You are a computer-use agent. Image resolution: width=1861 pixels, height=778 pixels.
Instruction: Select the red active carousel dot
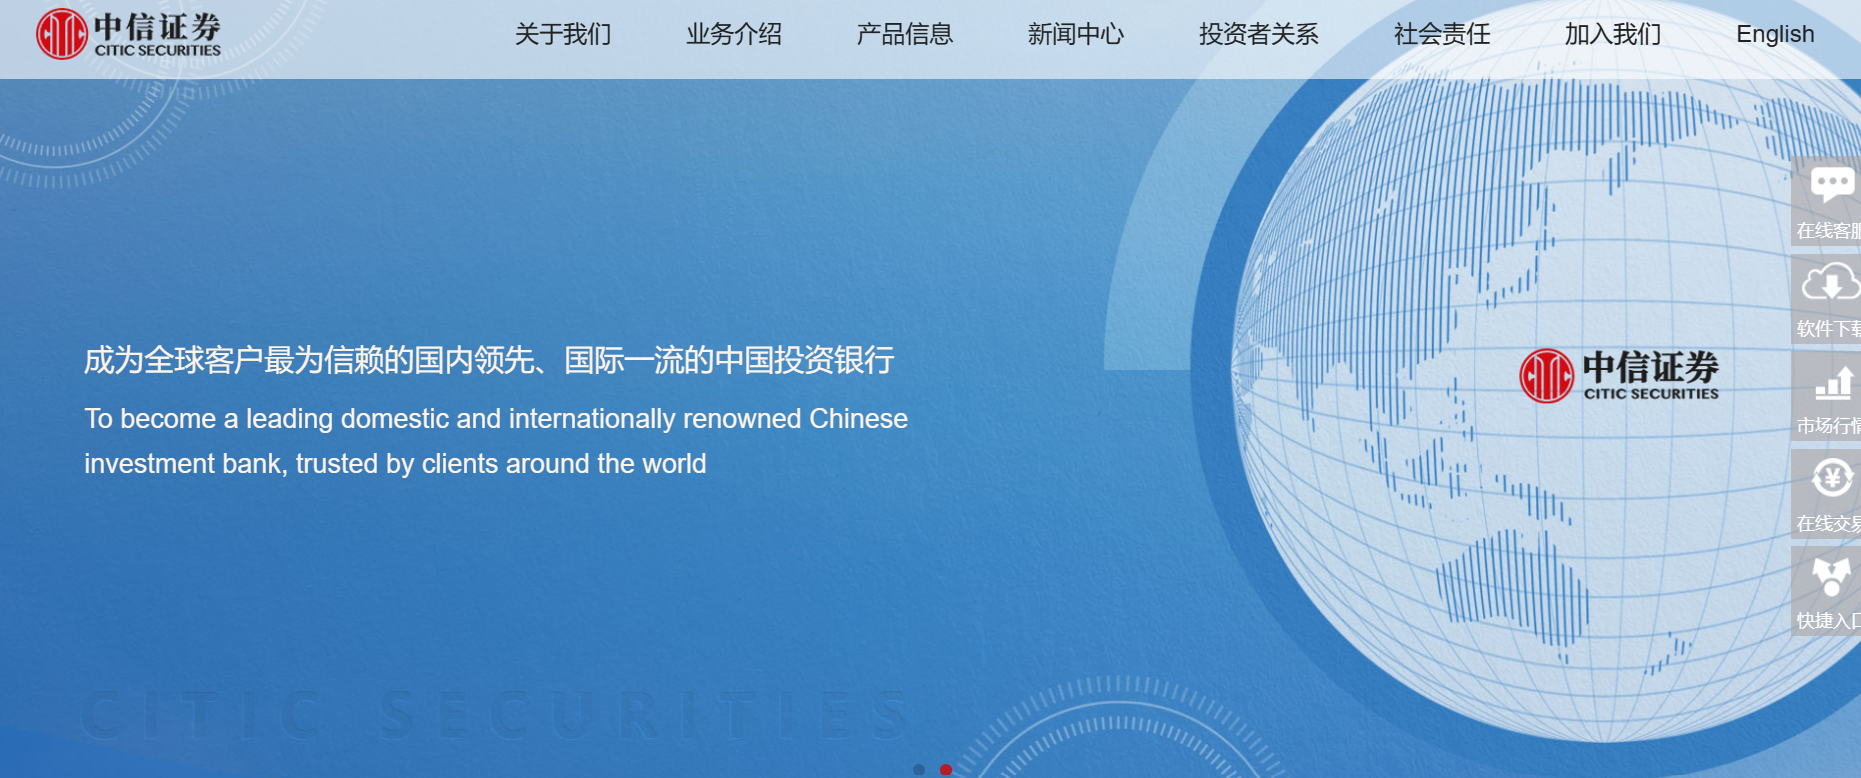pos(946,769)
